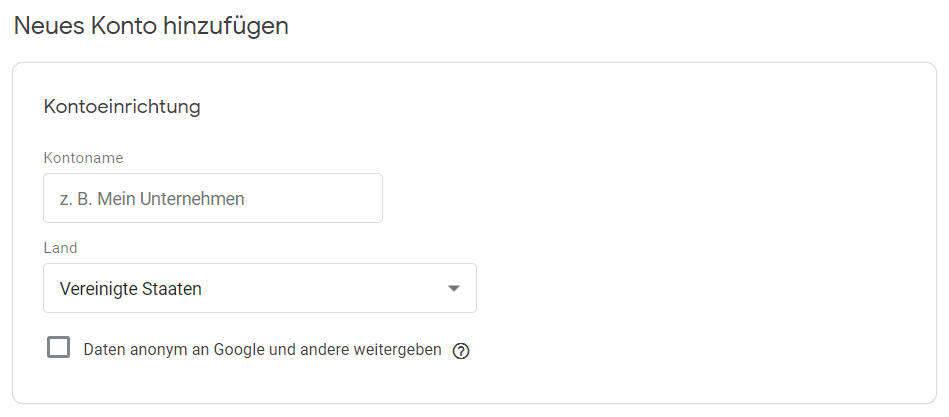This screenshot has height=417, width=949.
Task: Click the Kontoname field label
Action: (84, 158)
